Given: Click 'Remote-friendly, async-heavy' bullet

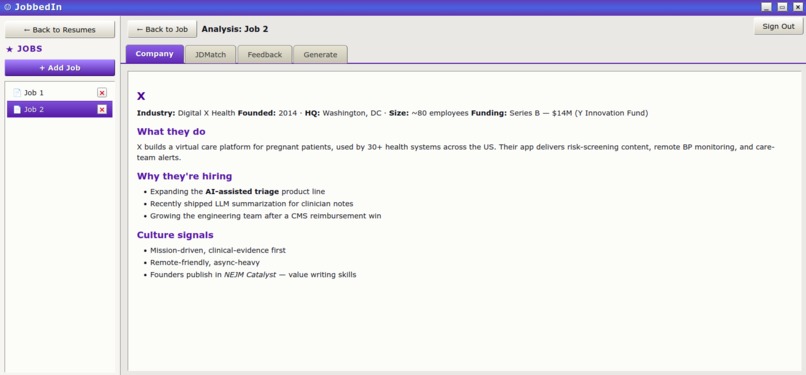Looking at the screenshot, I should point(205,262).
